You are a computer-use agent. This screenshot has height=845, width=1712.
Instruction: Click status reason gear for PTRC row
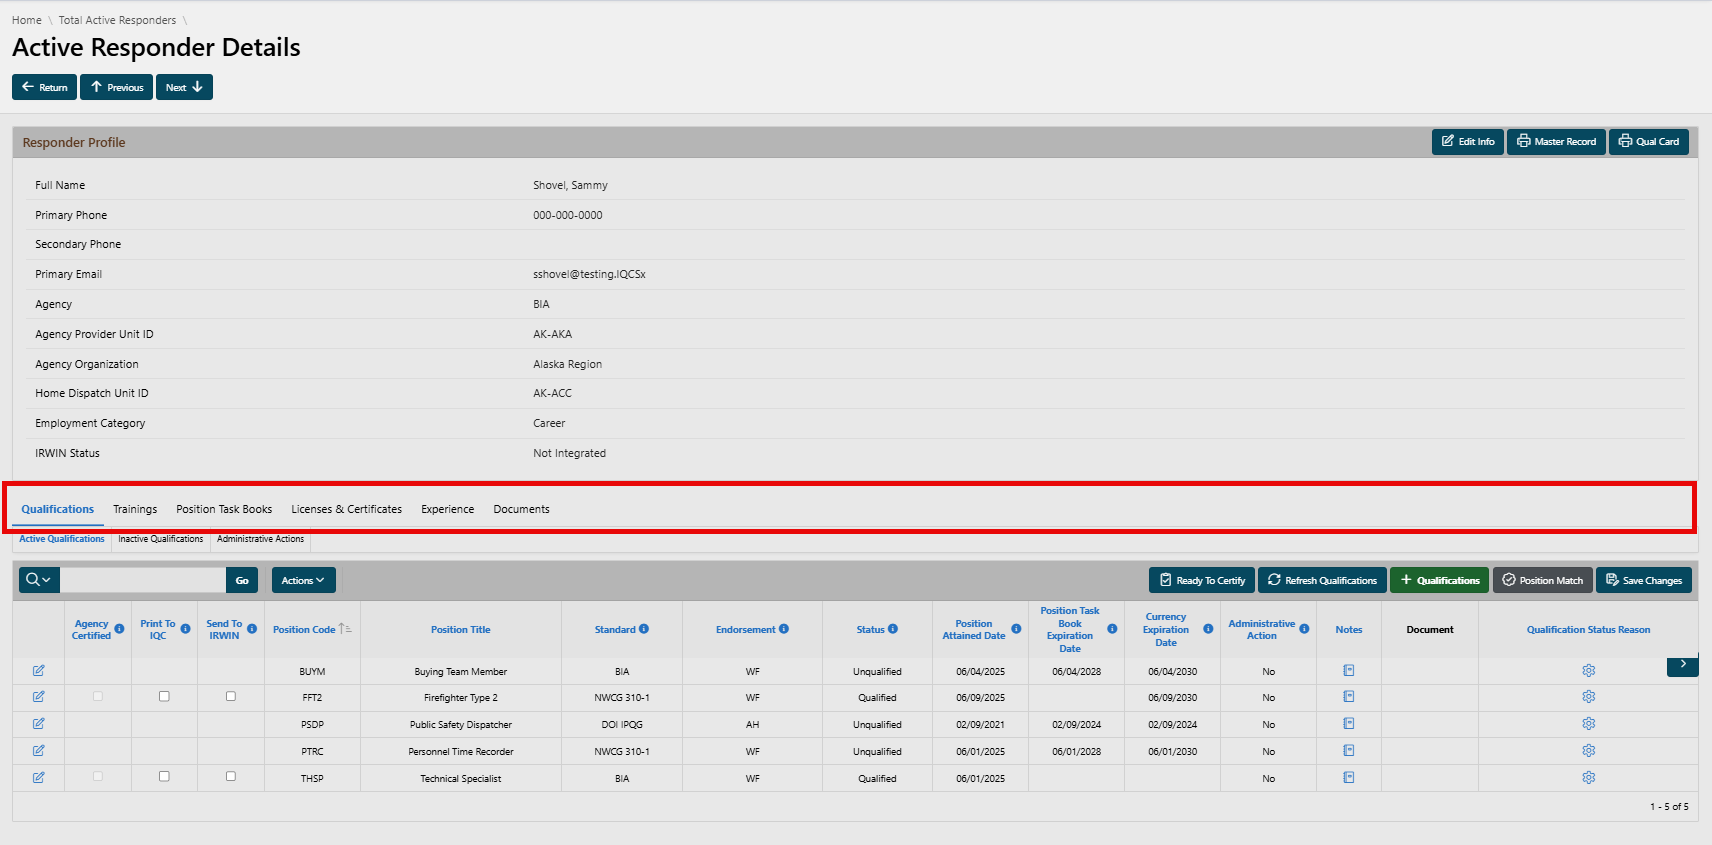coord(1588,751)
